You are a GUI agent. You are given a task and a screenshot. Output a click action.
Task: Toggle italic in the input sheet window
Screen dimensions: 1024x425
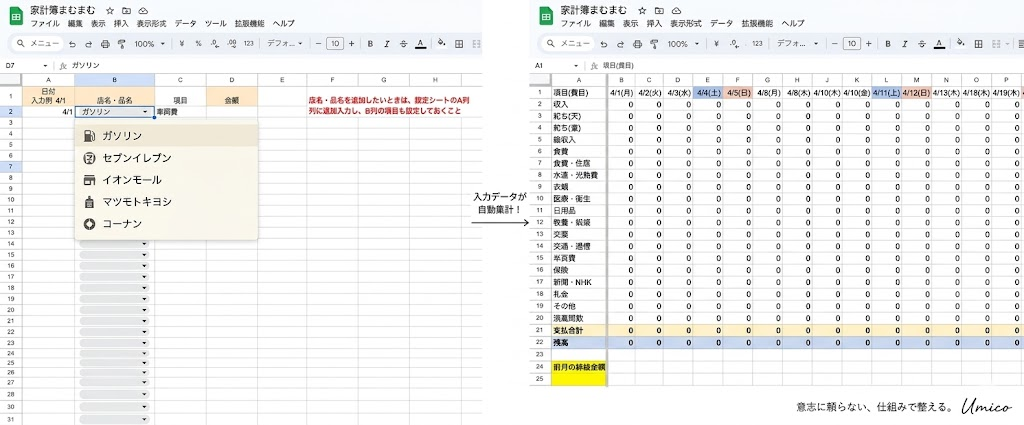click(387, 44)
